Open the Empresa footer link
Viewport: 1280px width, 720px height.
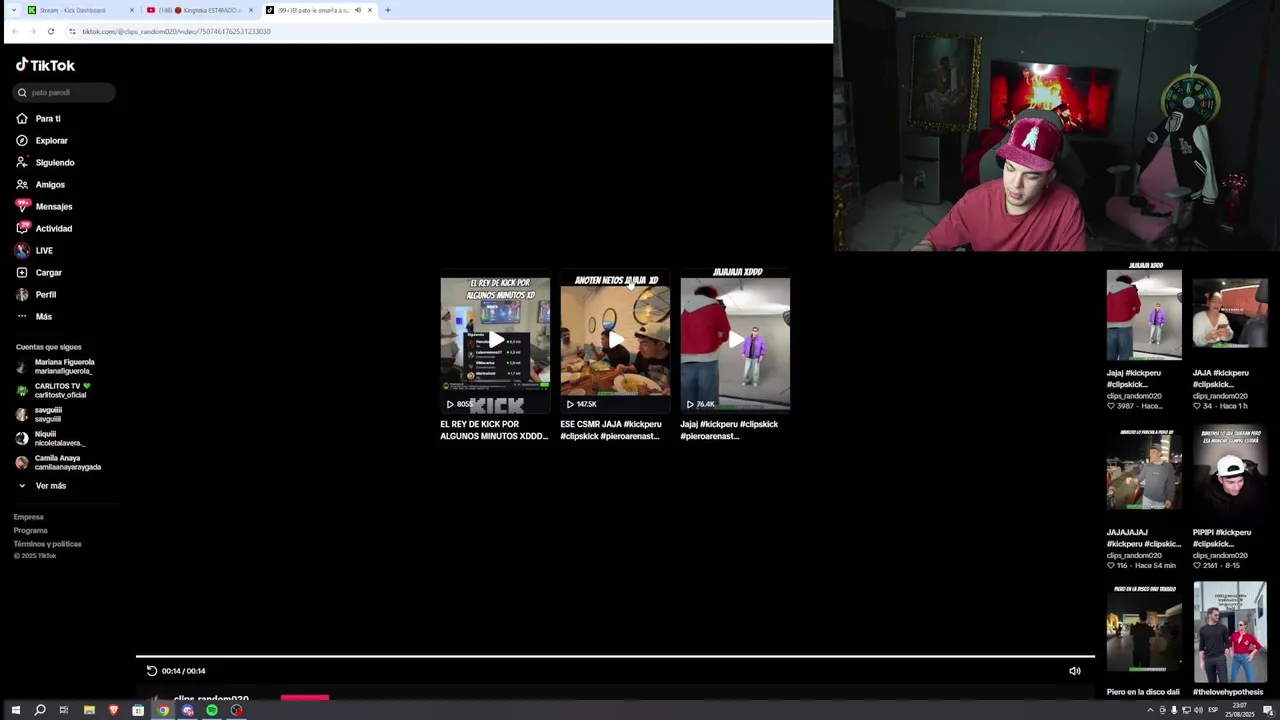(29, 517)
